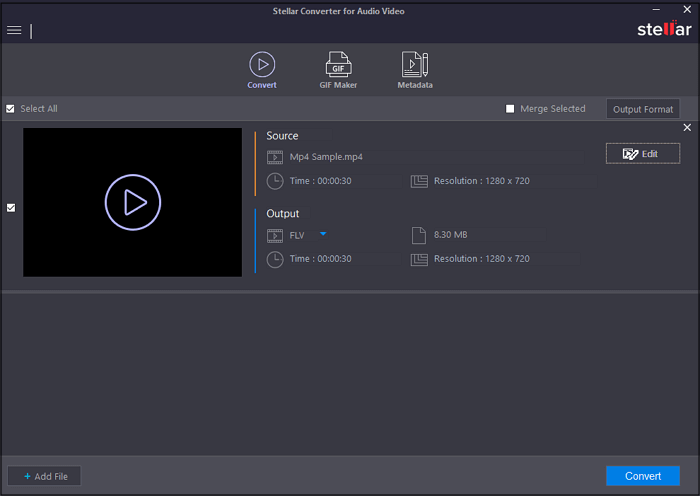The height and width of the screenshot is (496, 700).
Task: Click the Output section heading
Action: pos(283,214)
